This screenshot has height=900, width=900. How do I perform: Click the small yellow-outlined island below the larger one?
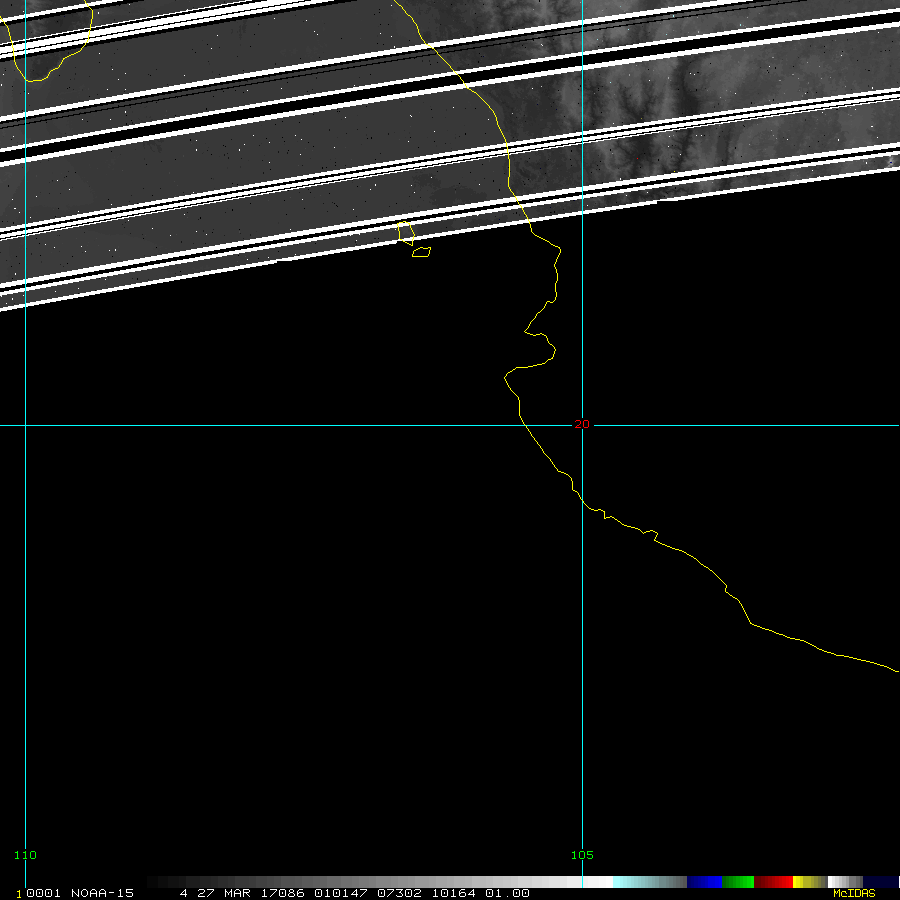click(421, 252)
